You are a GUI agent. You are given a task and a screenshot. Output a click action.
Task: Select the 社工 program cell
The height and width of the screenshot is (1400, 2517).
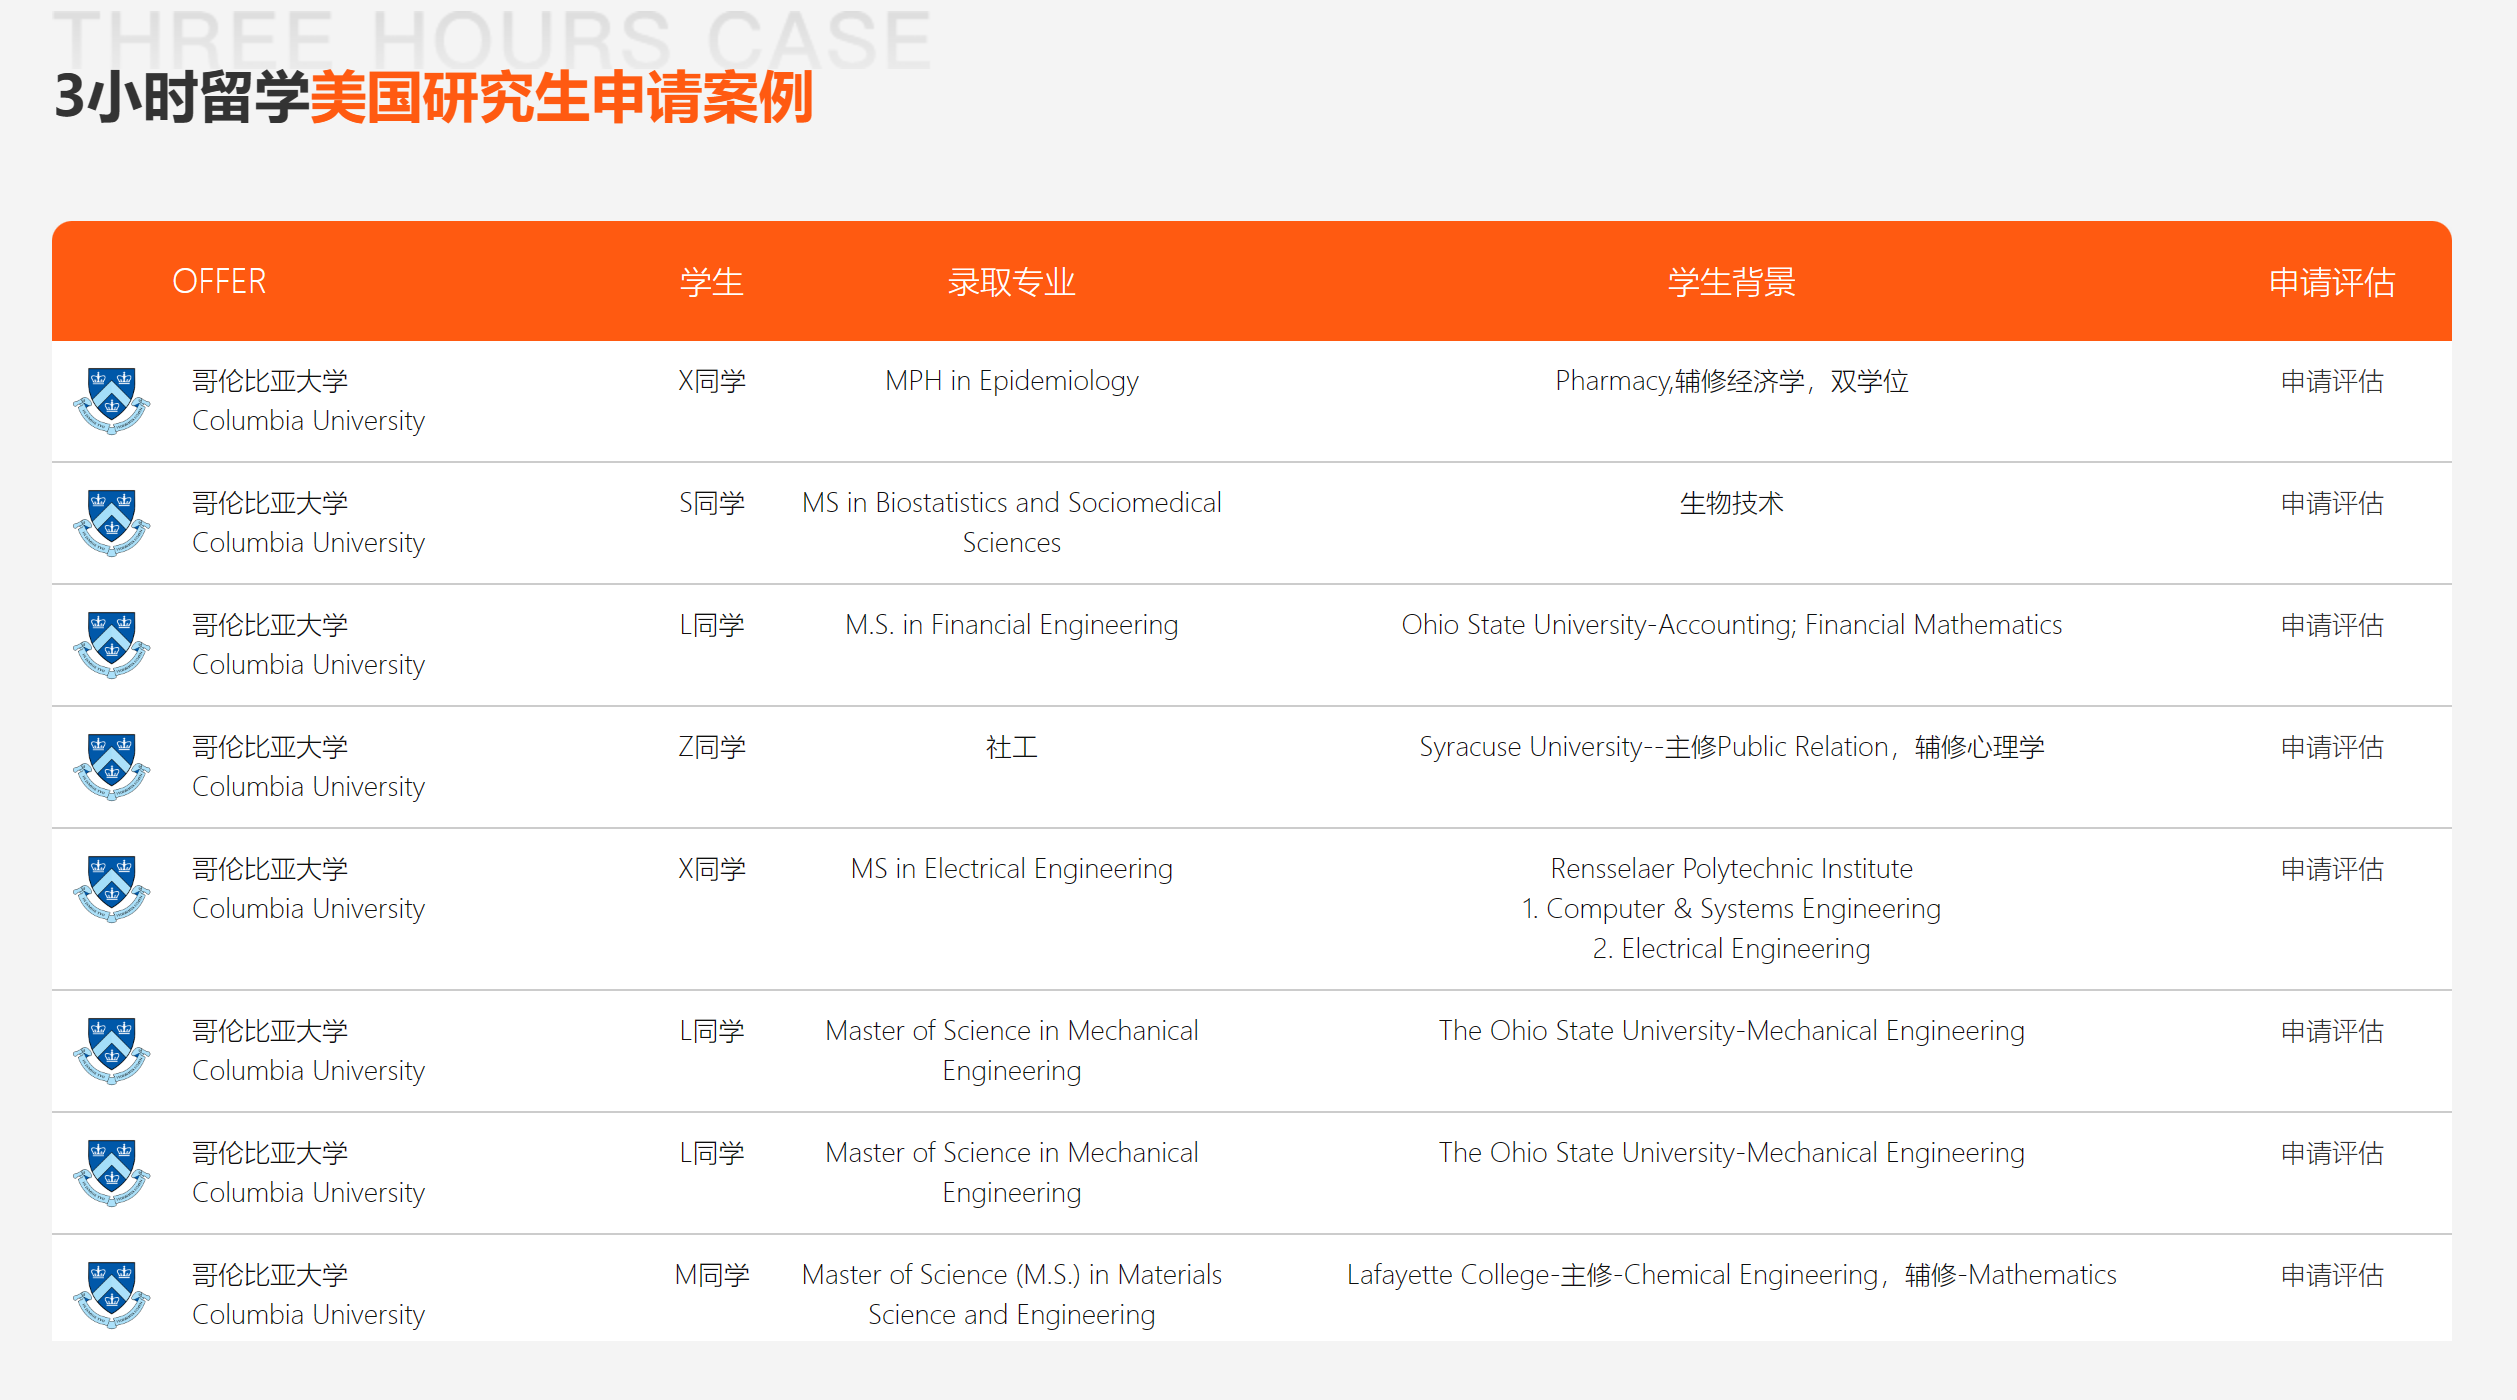[x=1012, y=747]
